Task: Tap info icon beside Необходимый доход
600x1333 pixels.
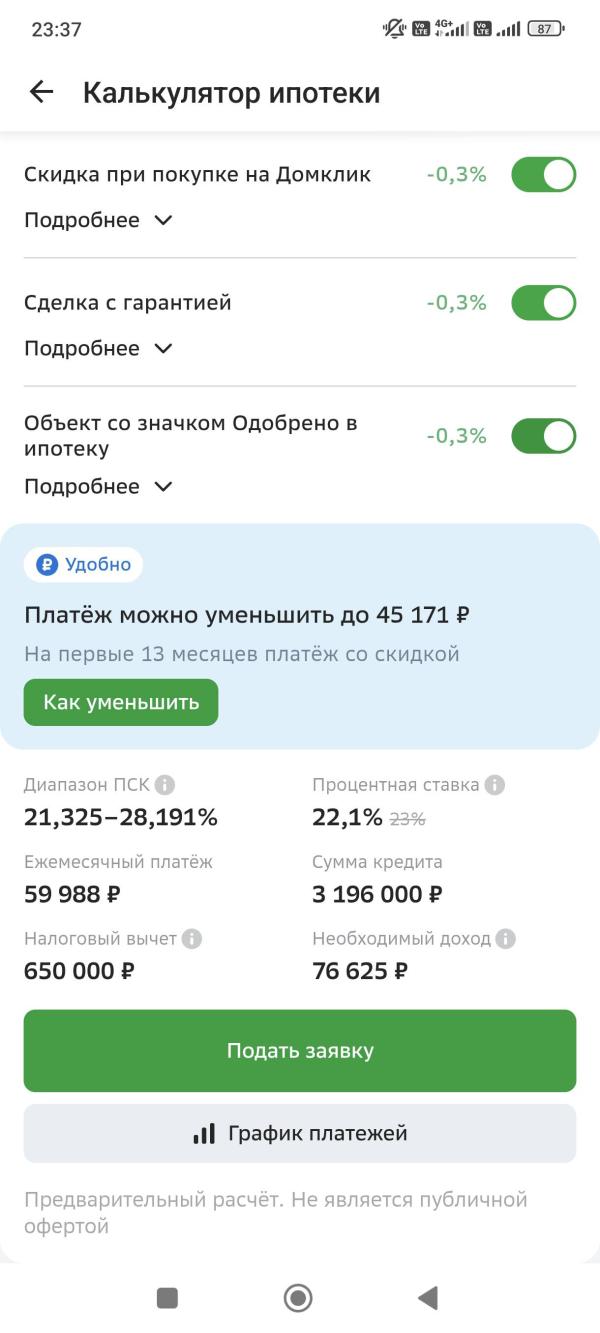Action: [506, 939]
